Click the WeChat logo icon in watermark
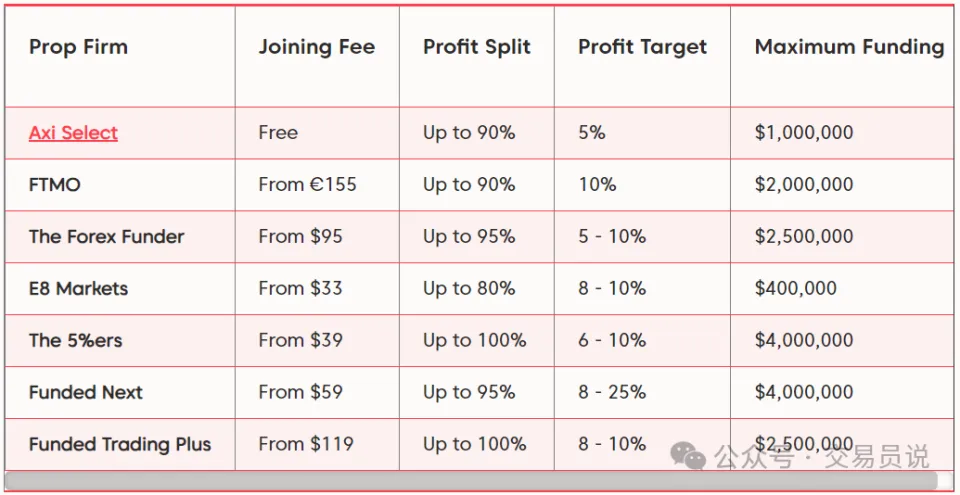The width and height of the screenshot is (960, 495). click(688, 456)
